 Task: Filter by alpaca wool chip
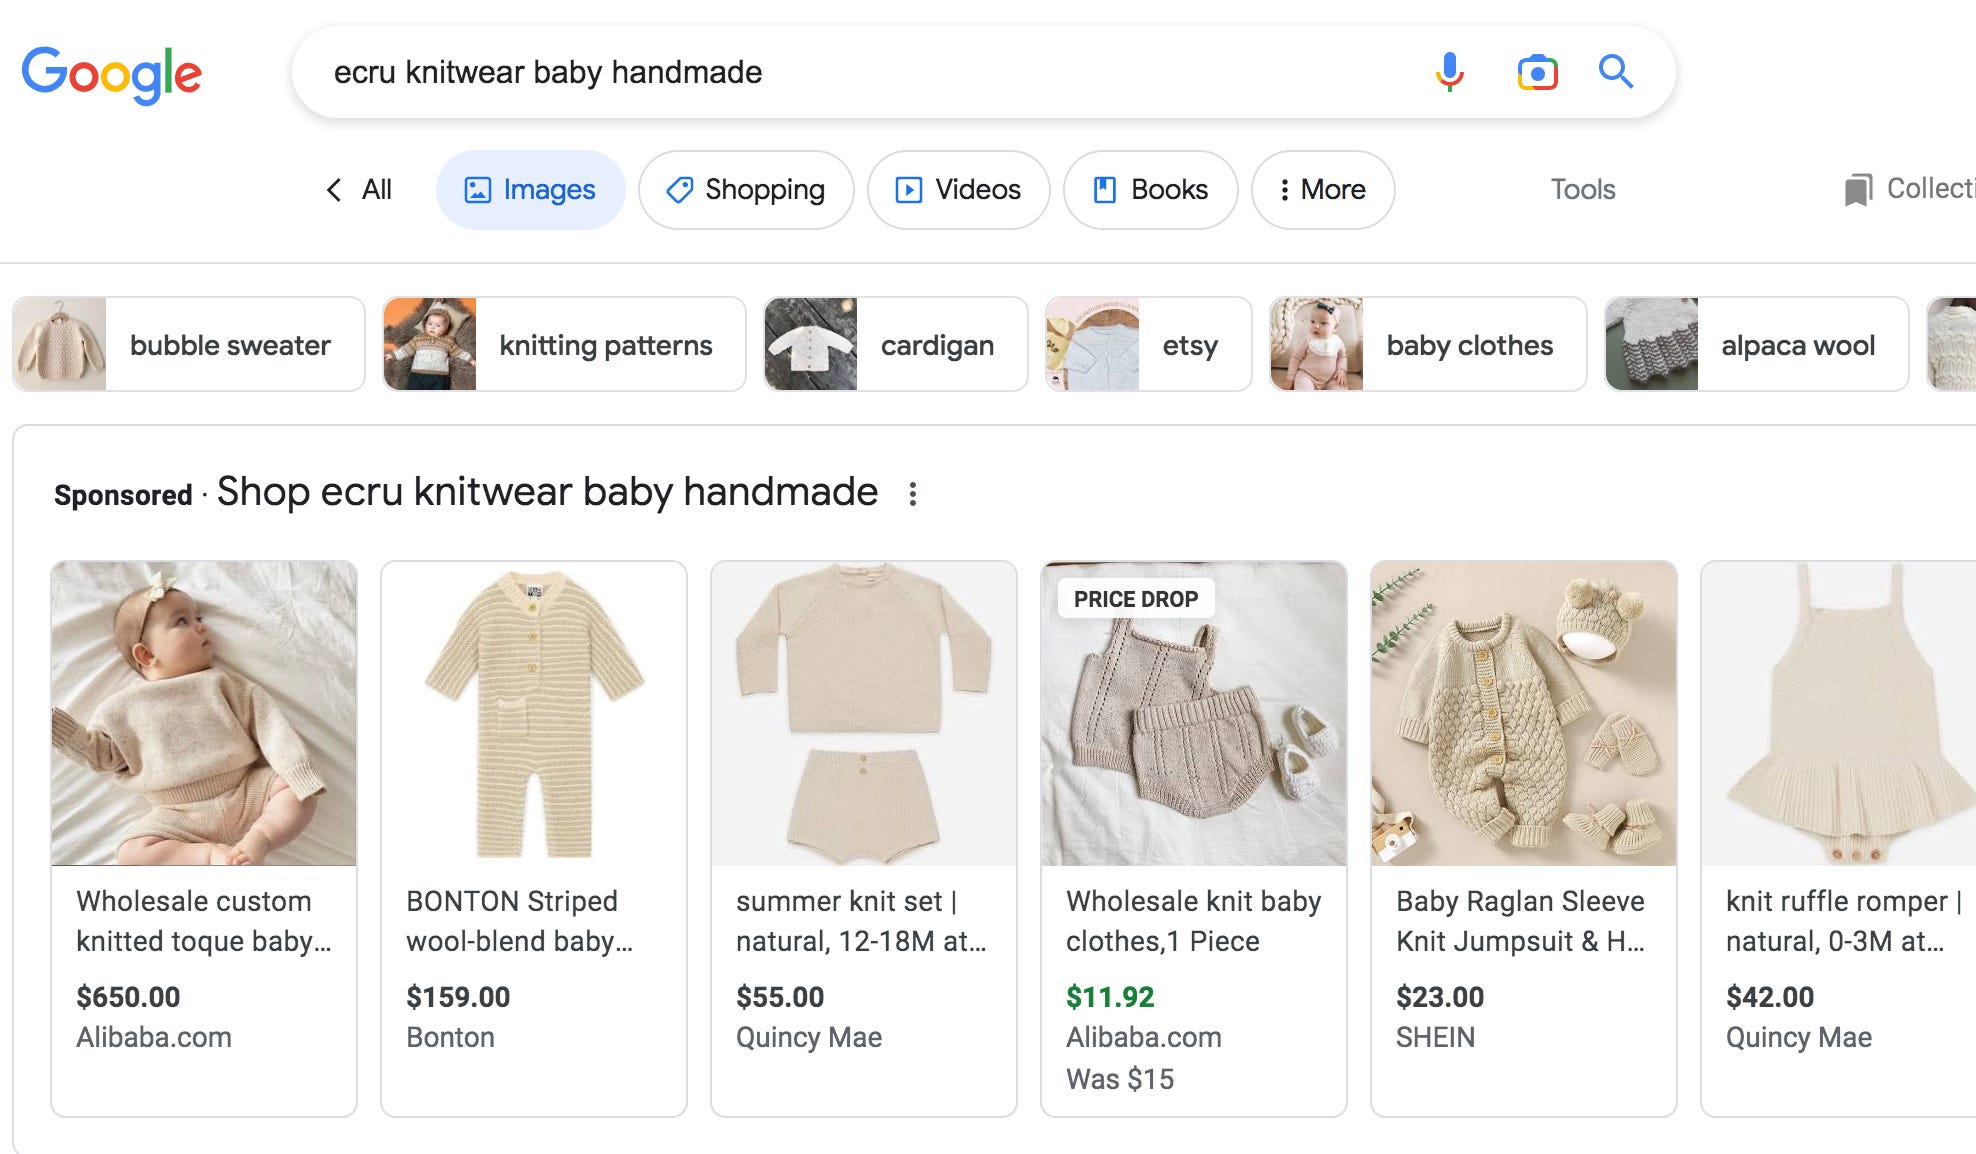click(x=1757, y=344)
